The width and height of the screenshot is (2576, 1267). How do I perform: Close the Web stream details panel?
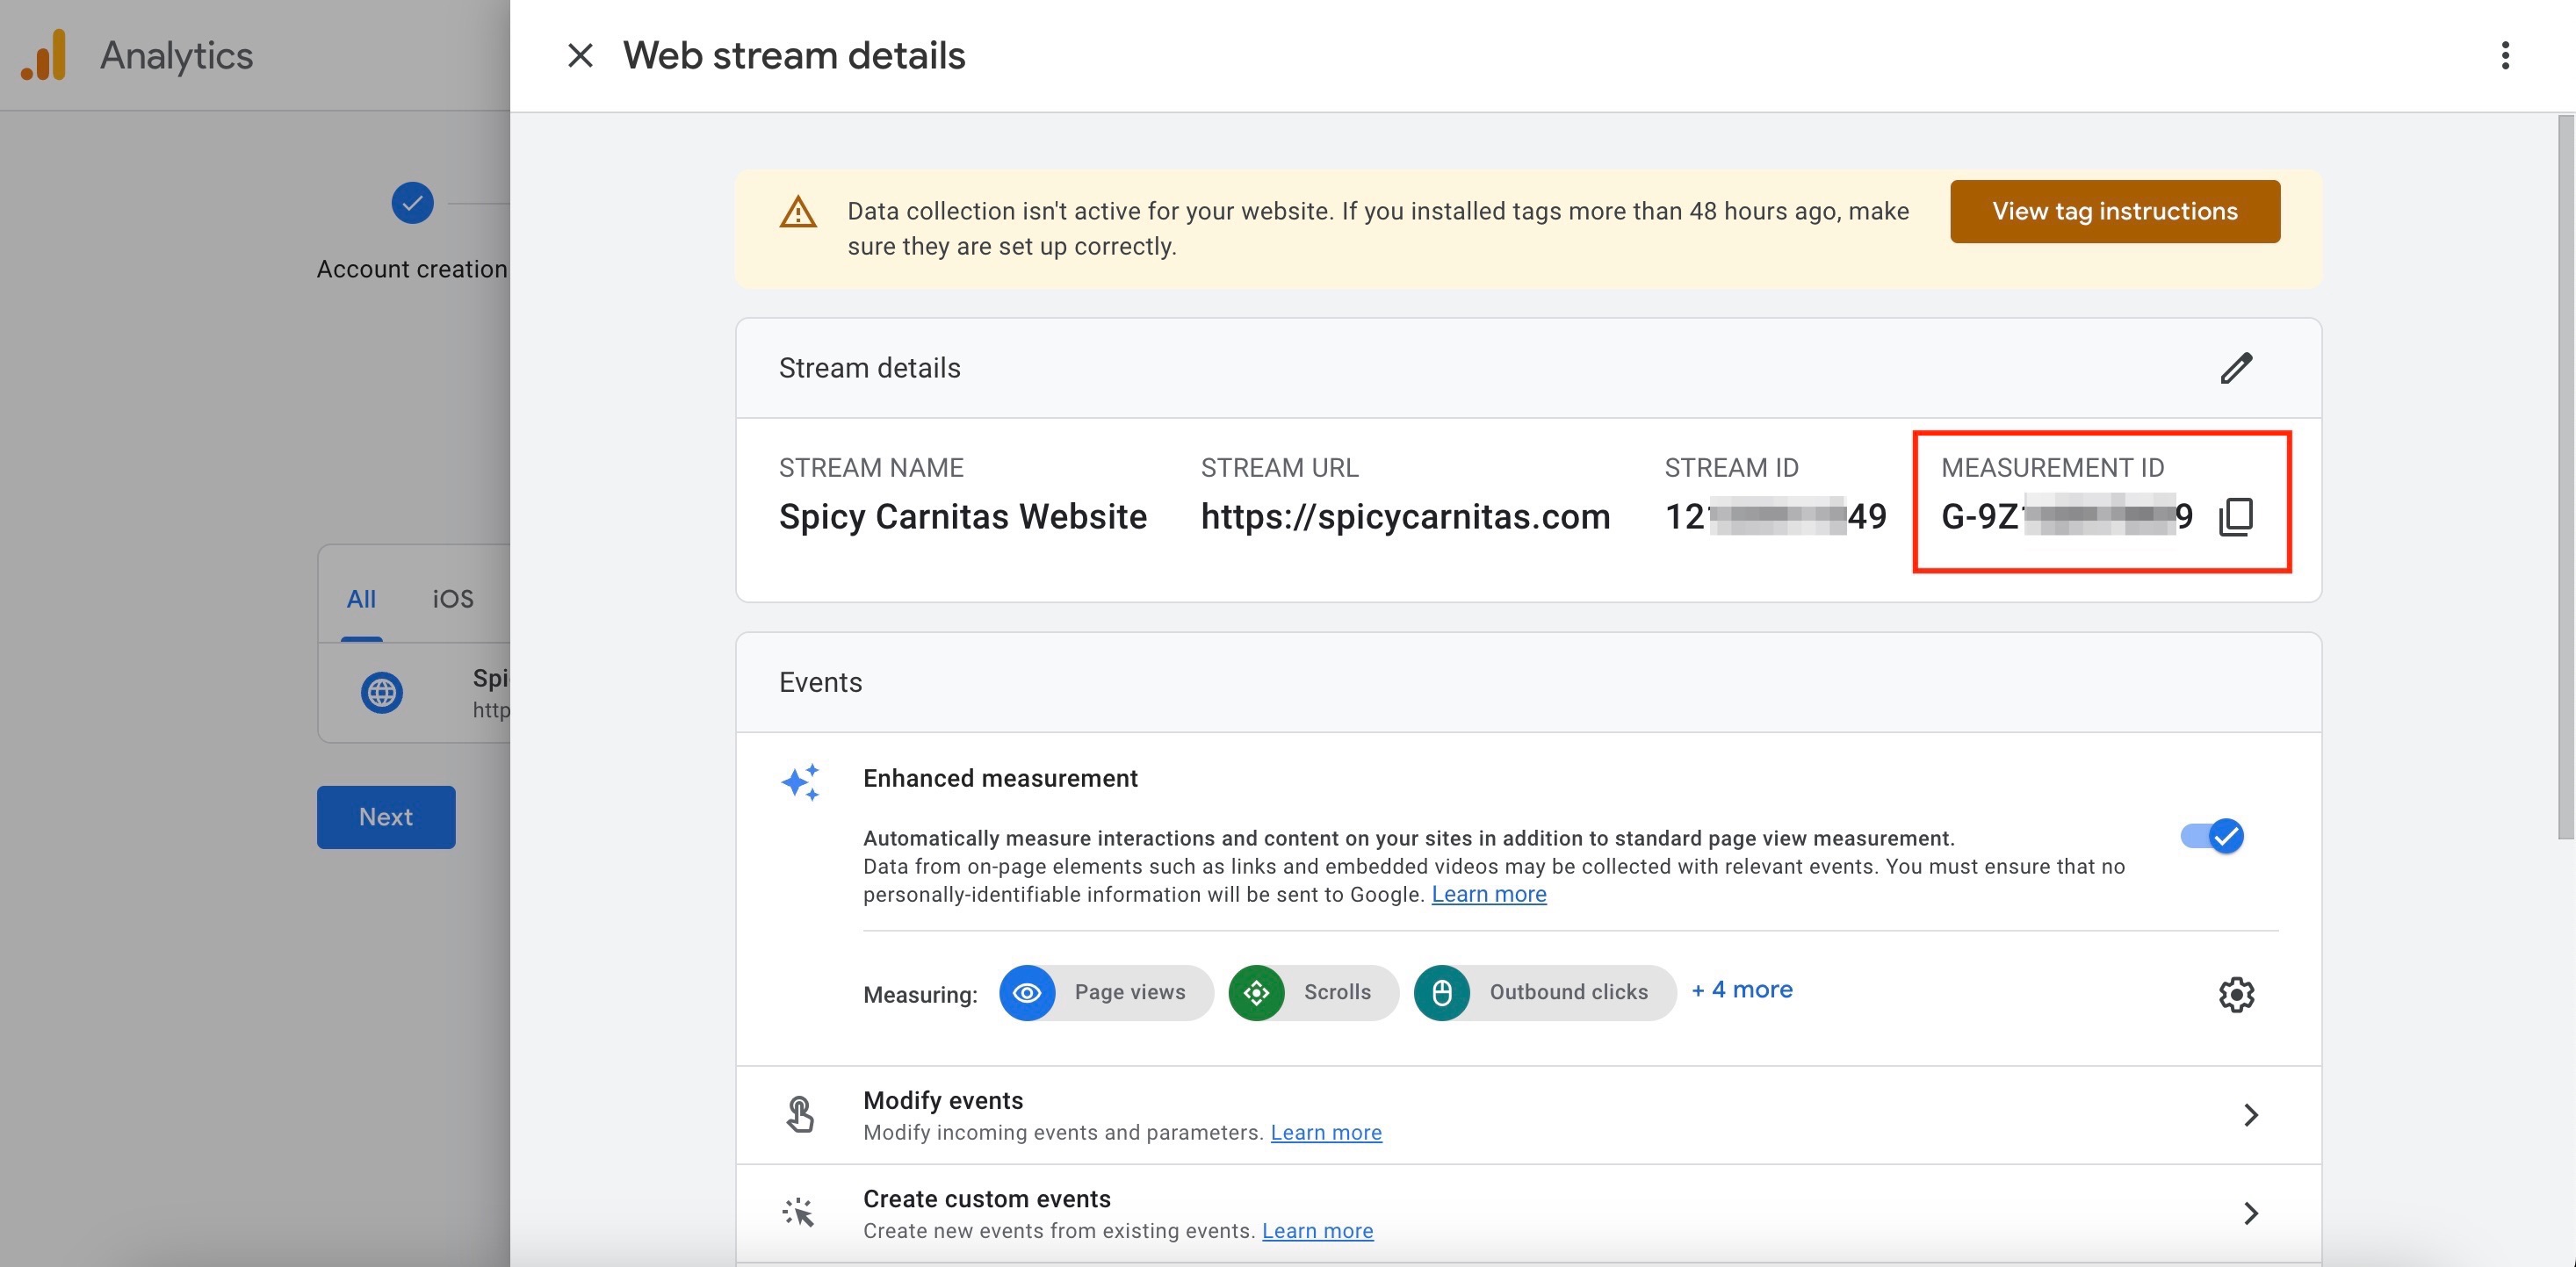580,55
